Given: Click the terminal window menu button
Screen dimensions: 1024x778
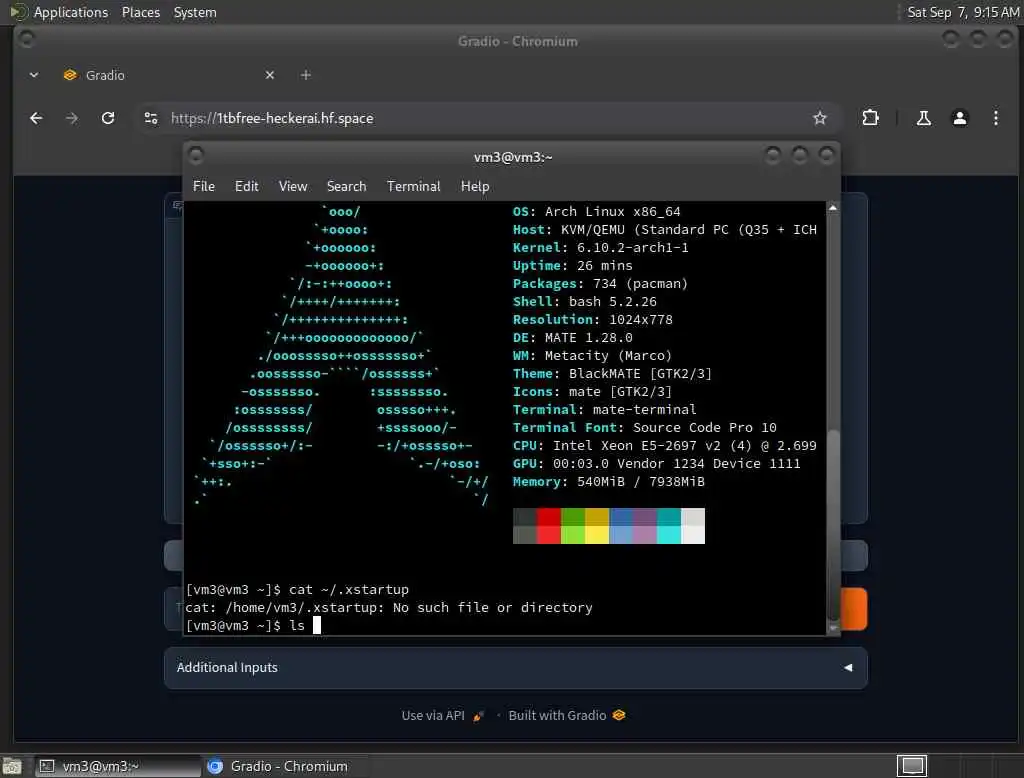Looking at the screenshot, I should tap(195, 155).
